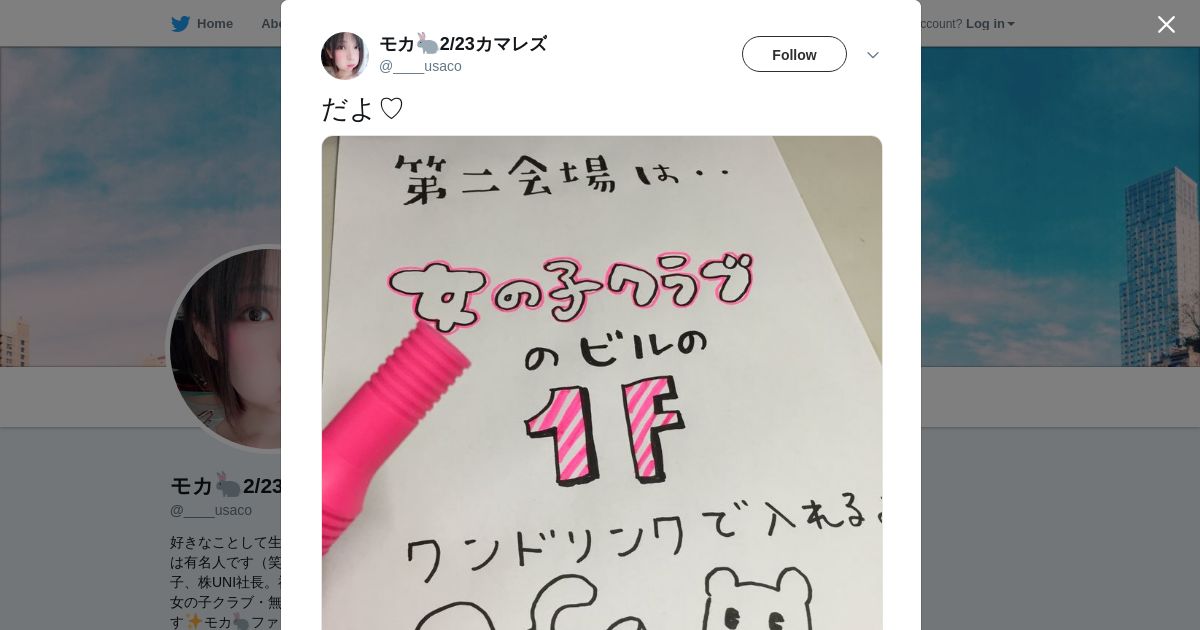The height and width of the screenshot is (630, 1200).
Task: Open the tweet author's avatar
Action: [x=345, y=56]
